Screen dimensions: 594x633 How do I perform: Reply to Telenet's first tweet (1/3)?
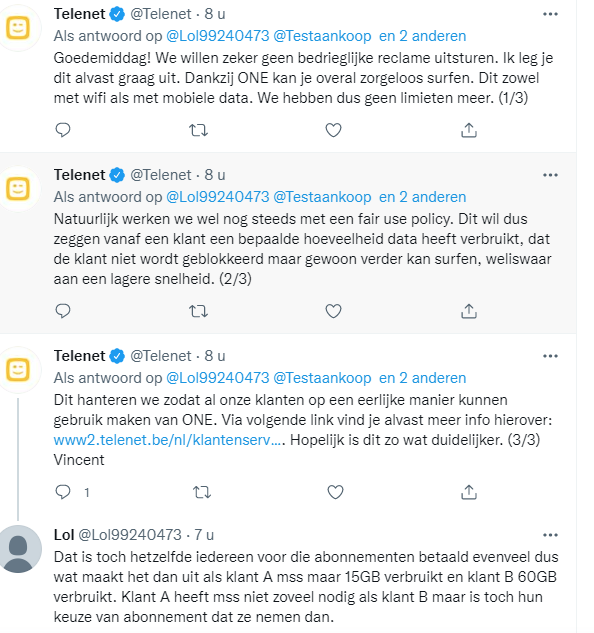pos(63,130)
